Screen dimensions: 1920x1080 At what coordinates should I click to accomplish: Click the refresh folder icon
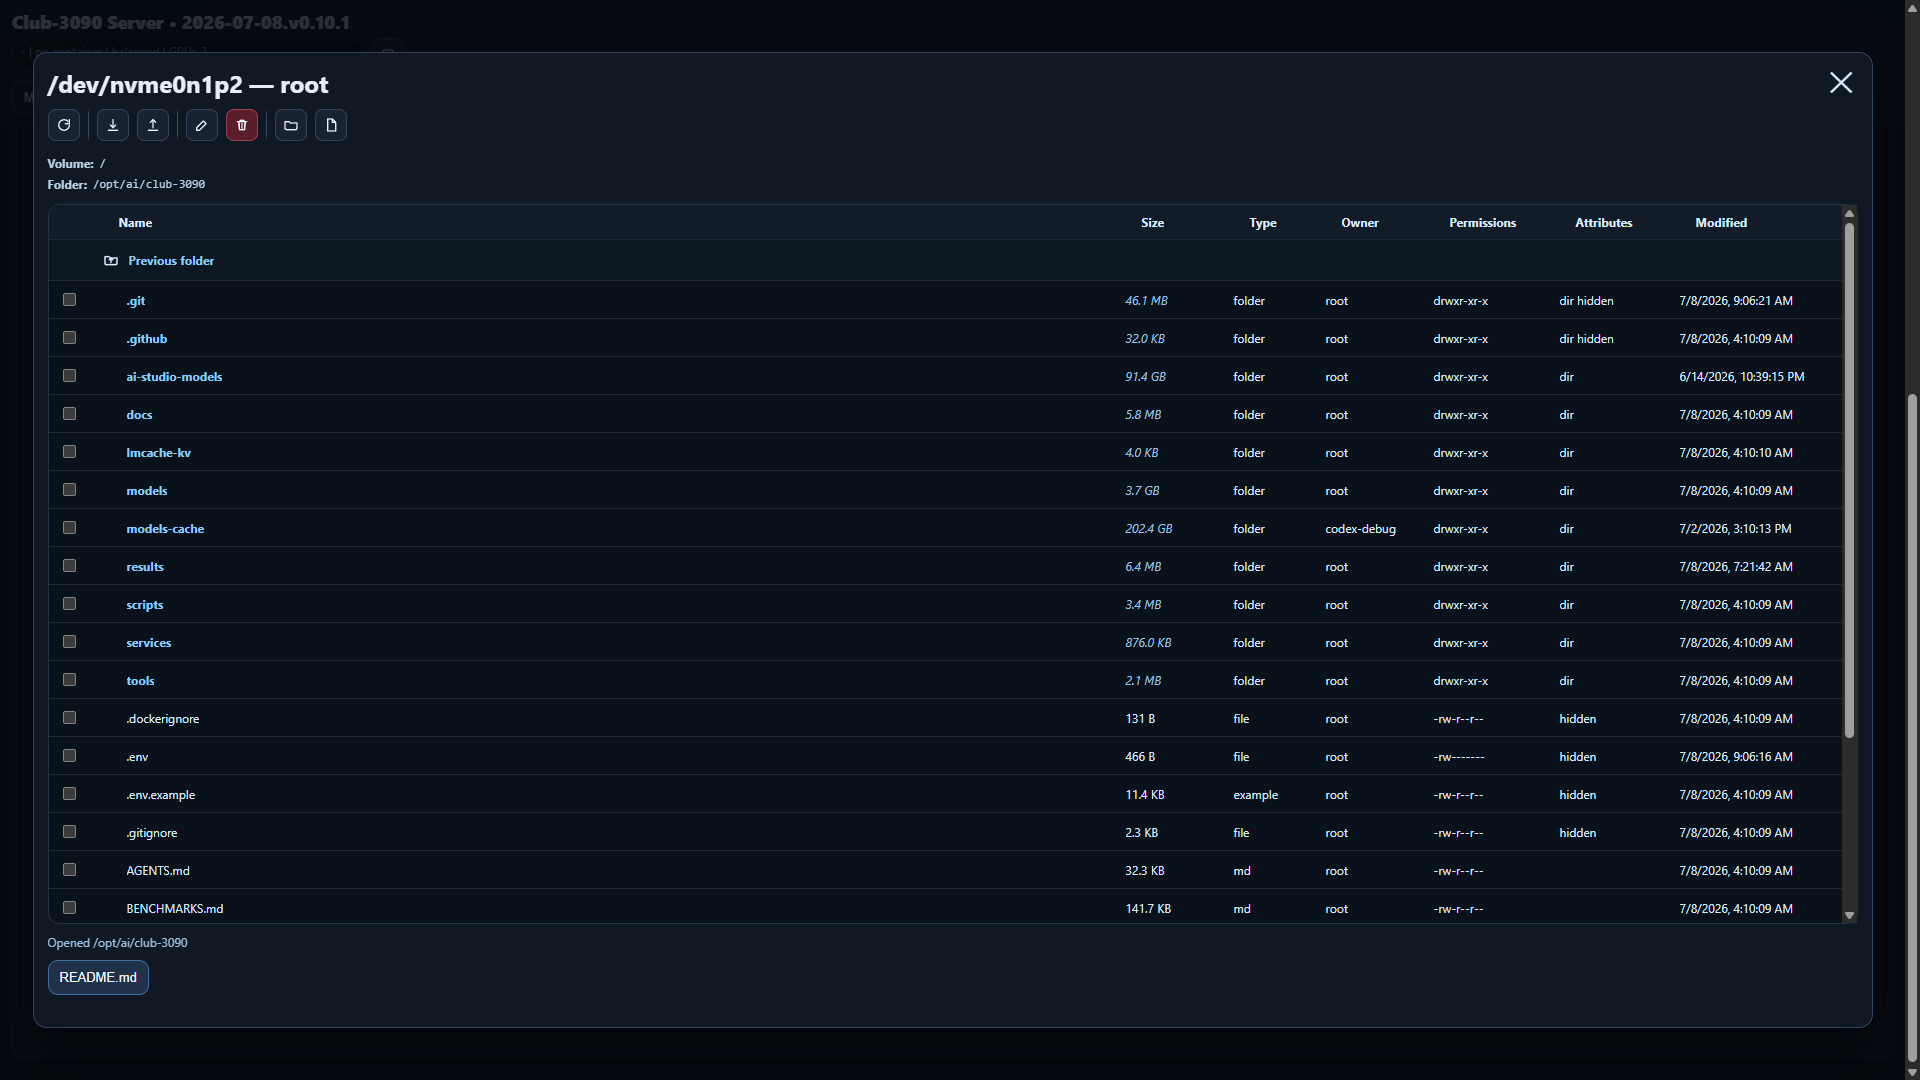tap(64, 125)
